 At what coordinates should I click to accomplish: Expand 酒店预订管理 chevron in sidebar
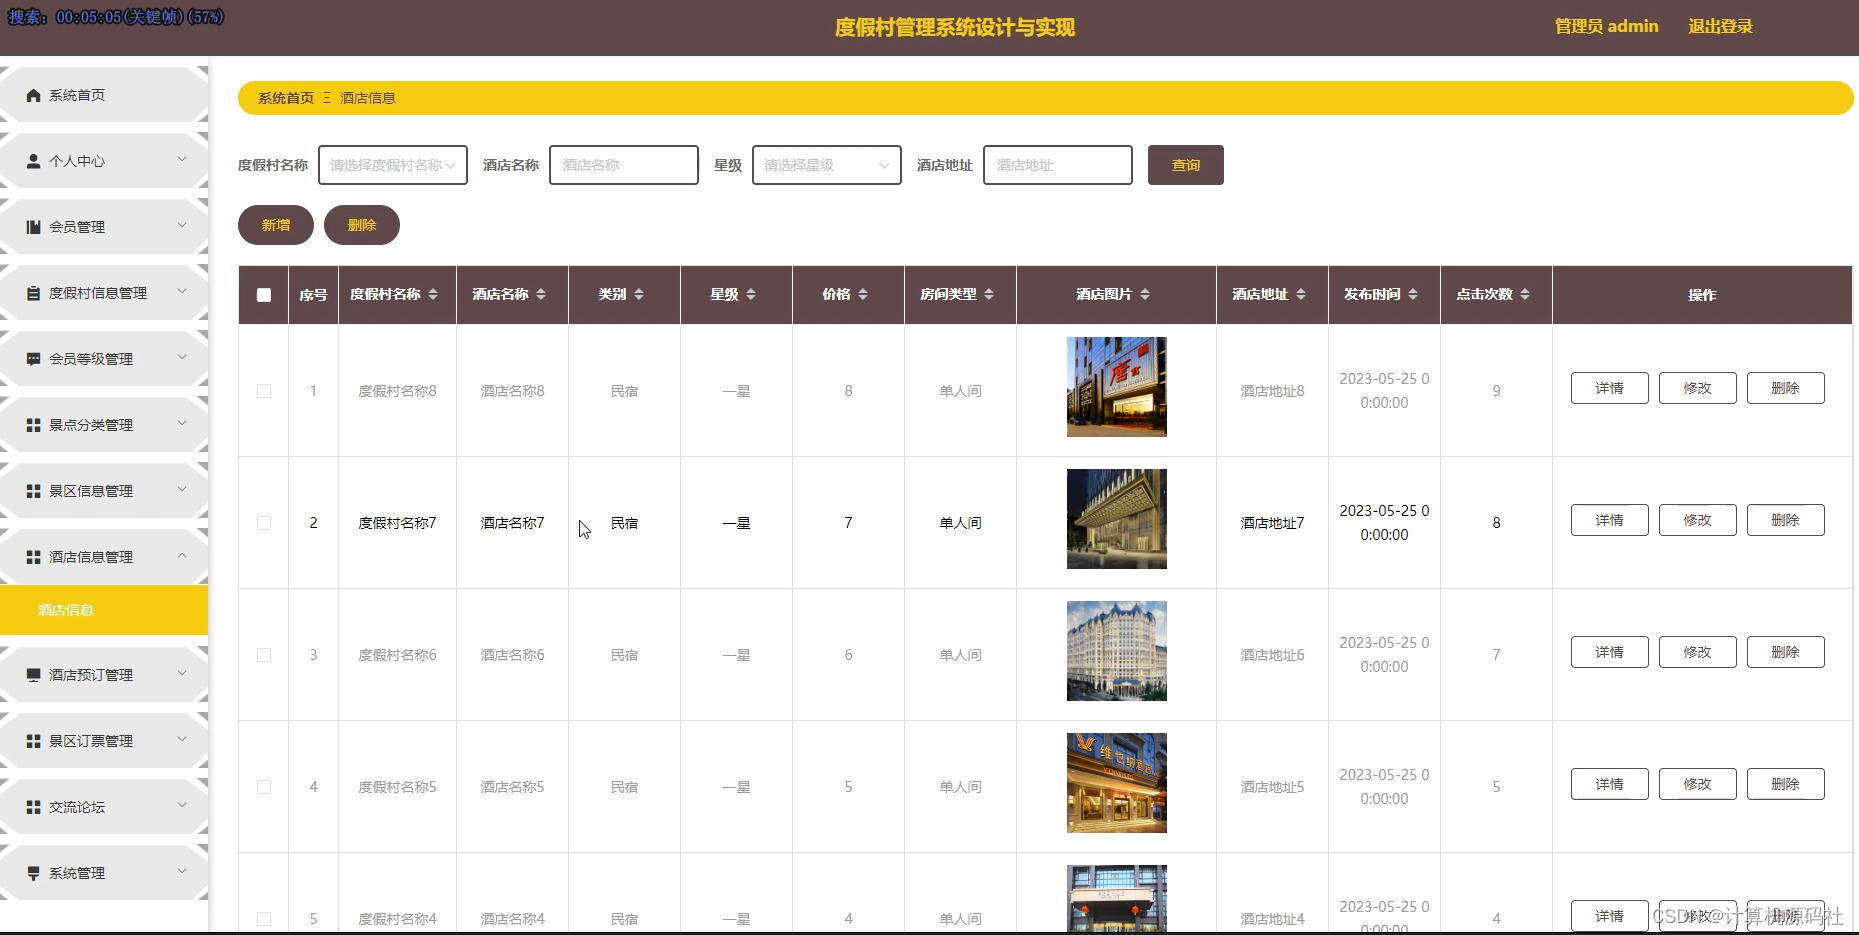(182, 673)
